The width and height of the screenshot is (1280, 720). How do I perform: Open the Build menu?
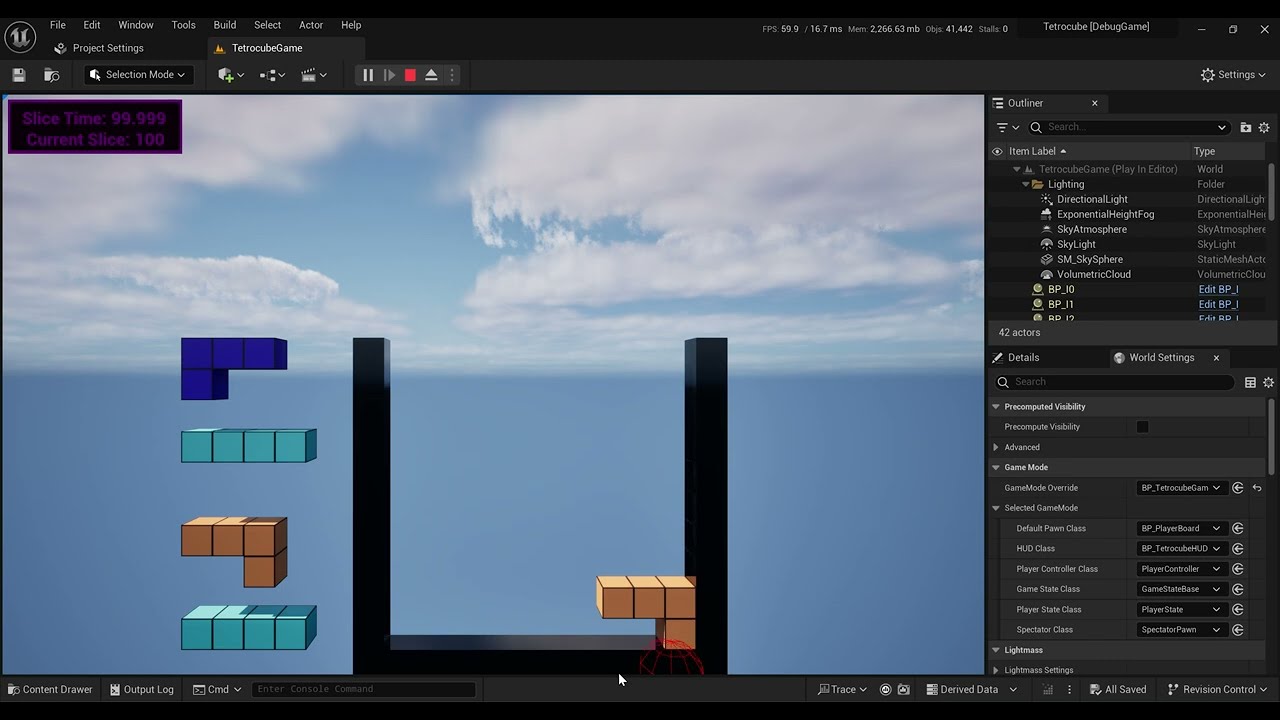coord(225,25)
